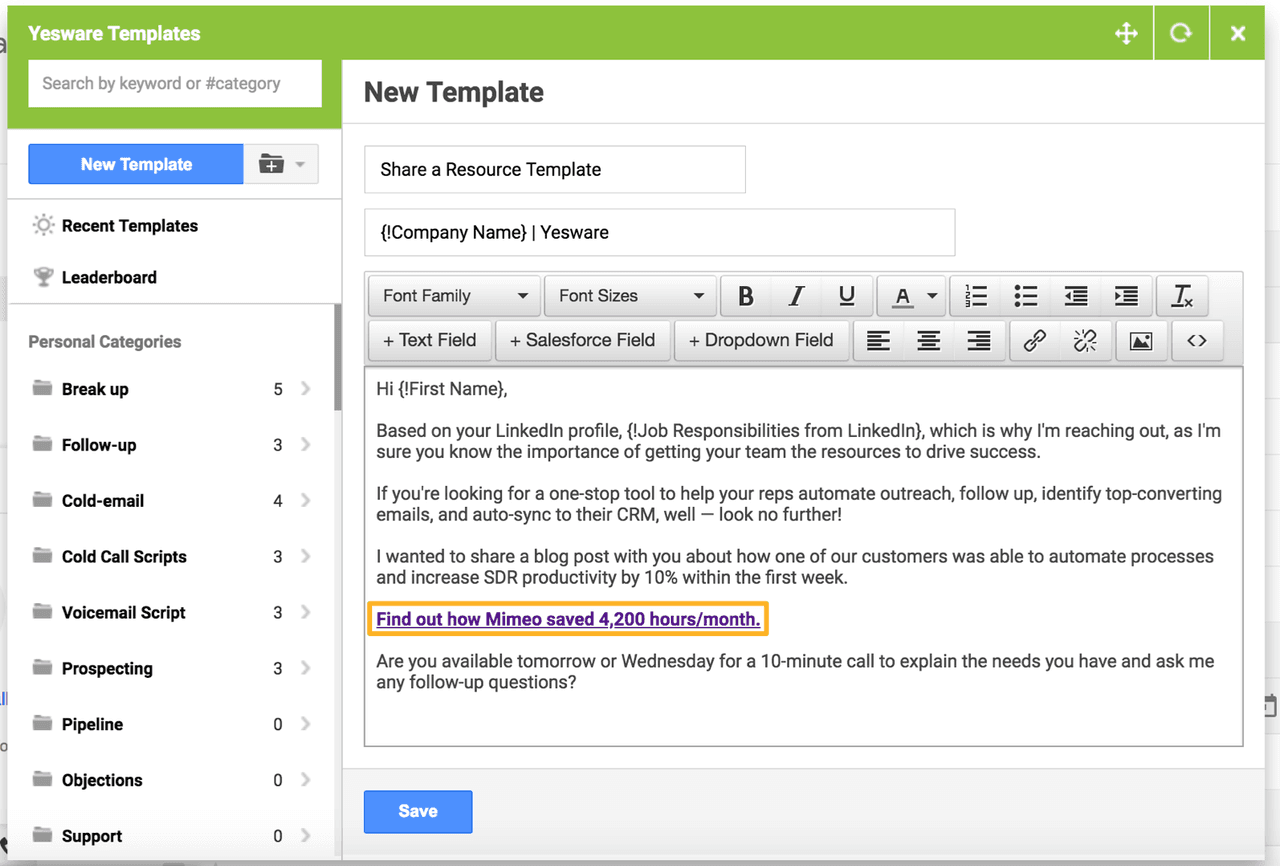The height and width of the screenshot is (866, 1280).
Task: Apply italic formatting to text
Action: (x=796, y=296)
